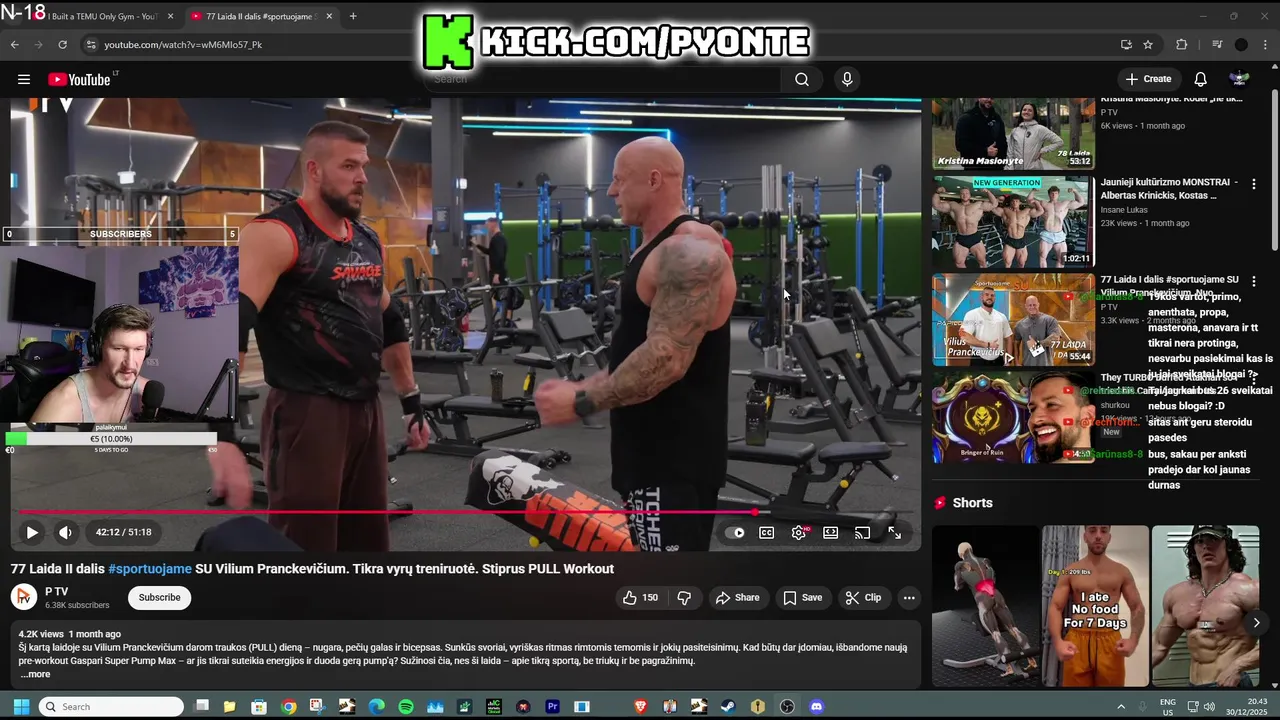Image resolution: width=1280 pixels, height=720 pixels.
Task: Open Chrome media control button
Action: [1217, 44]
